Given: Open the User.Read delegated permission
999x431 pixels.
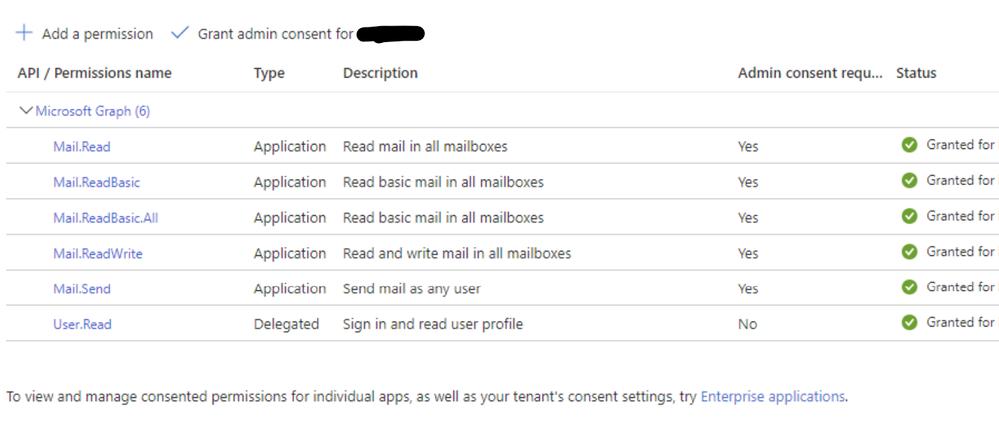Looking at the screenshot, I should coord(82,325).
